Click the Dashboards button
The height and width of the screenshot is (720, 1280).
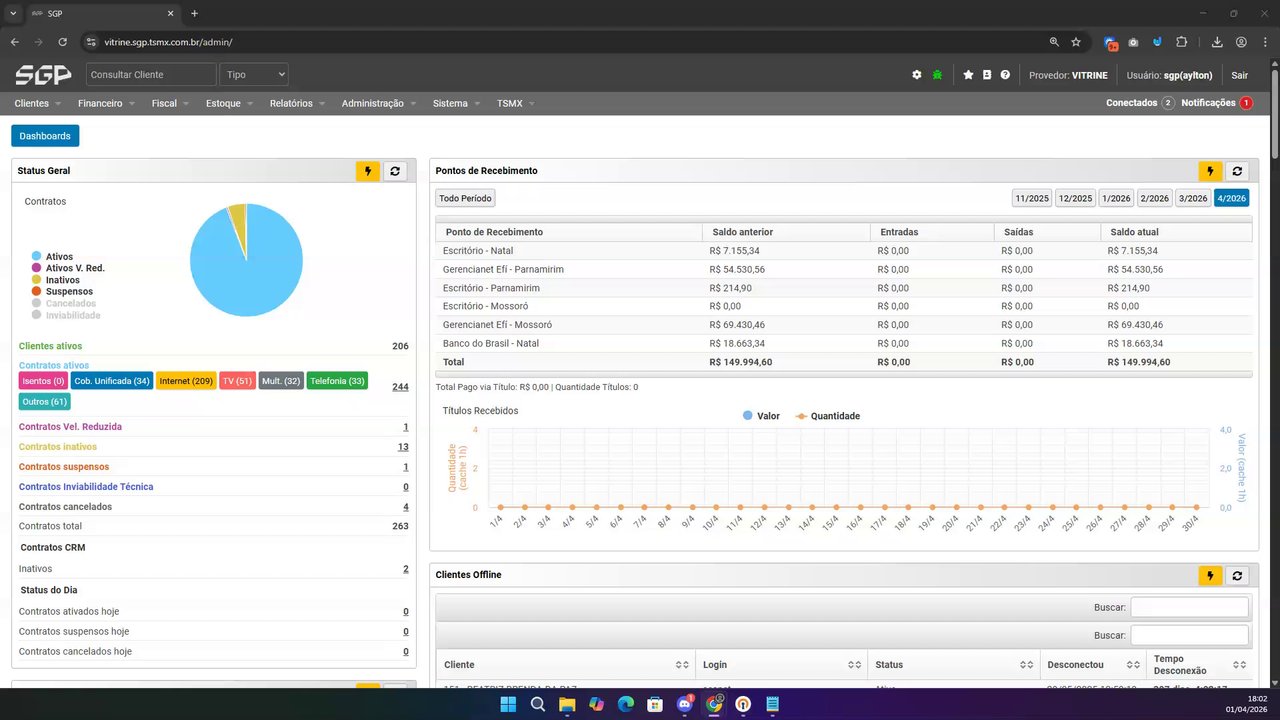[x=45, y=136]
